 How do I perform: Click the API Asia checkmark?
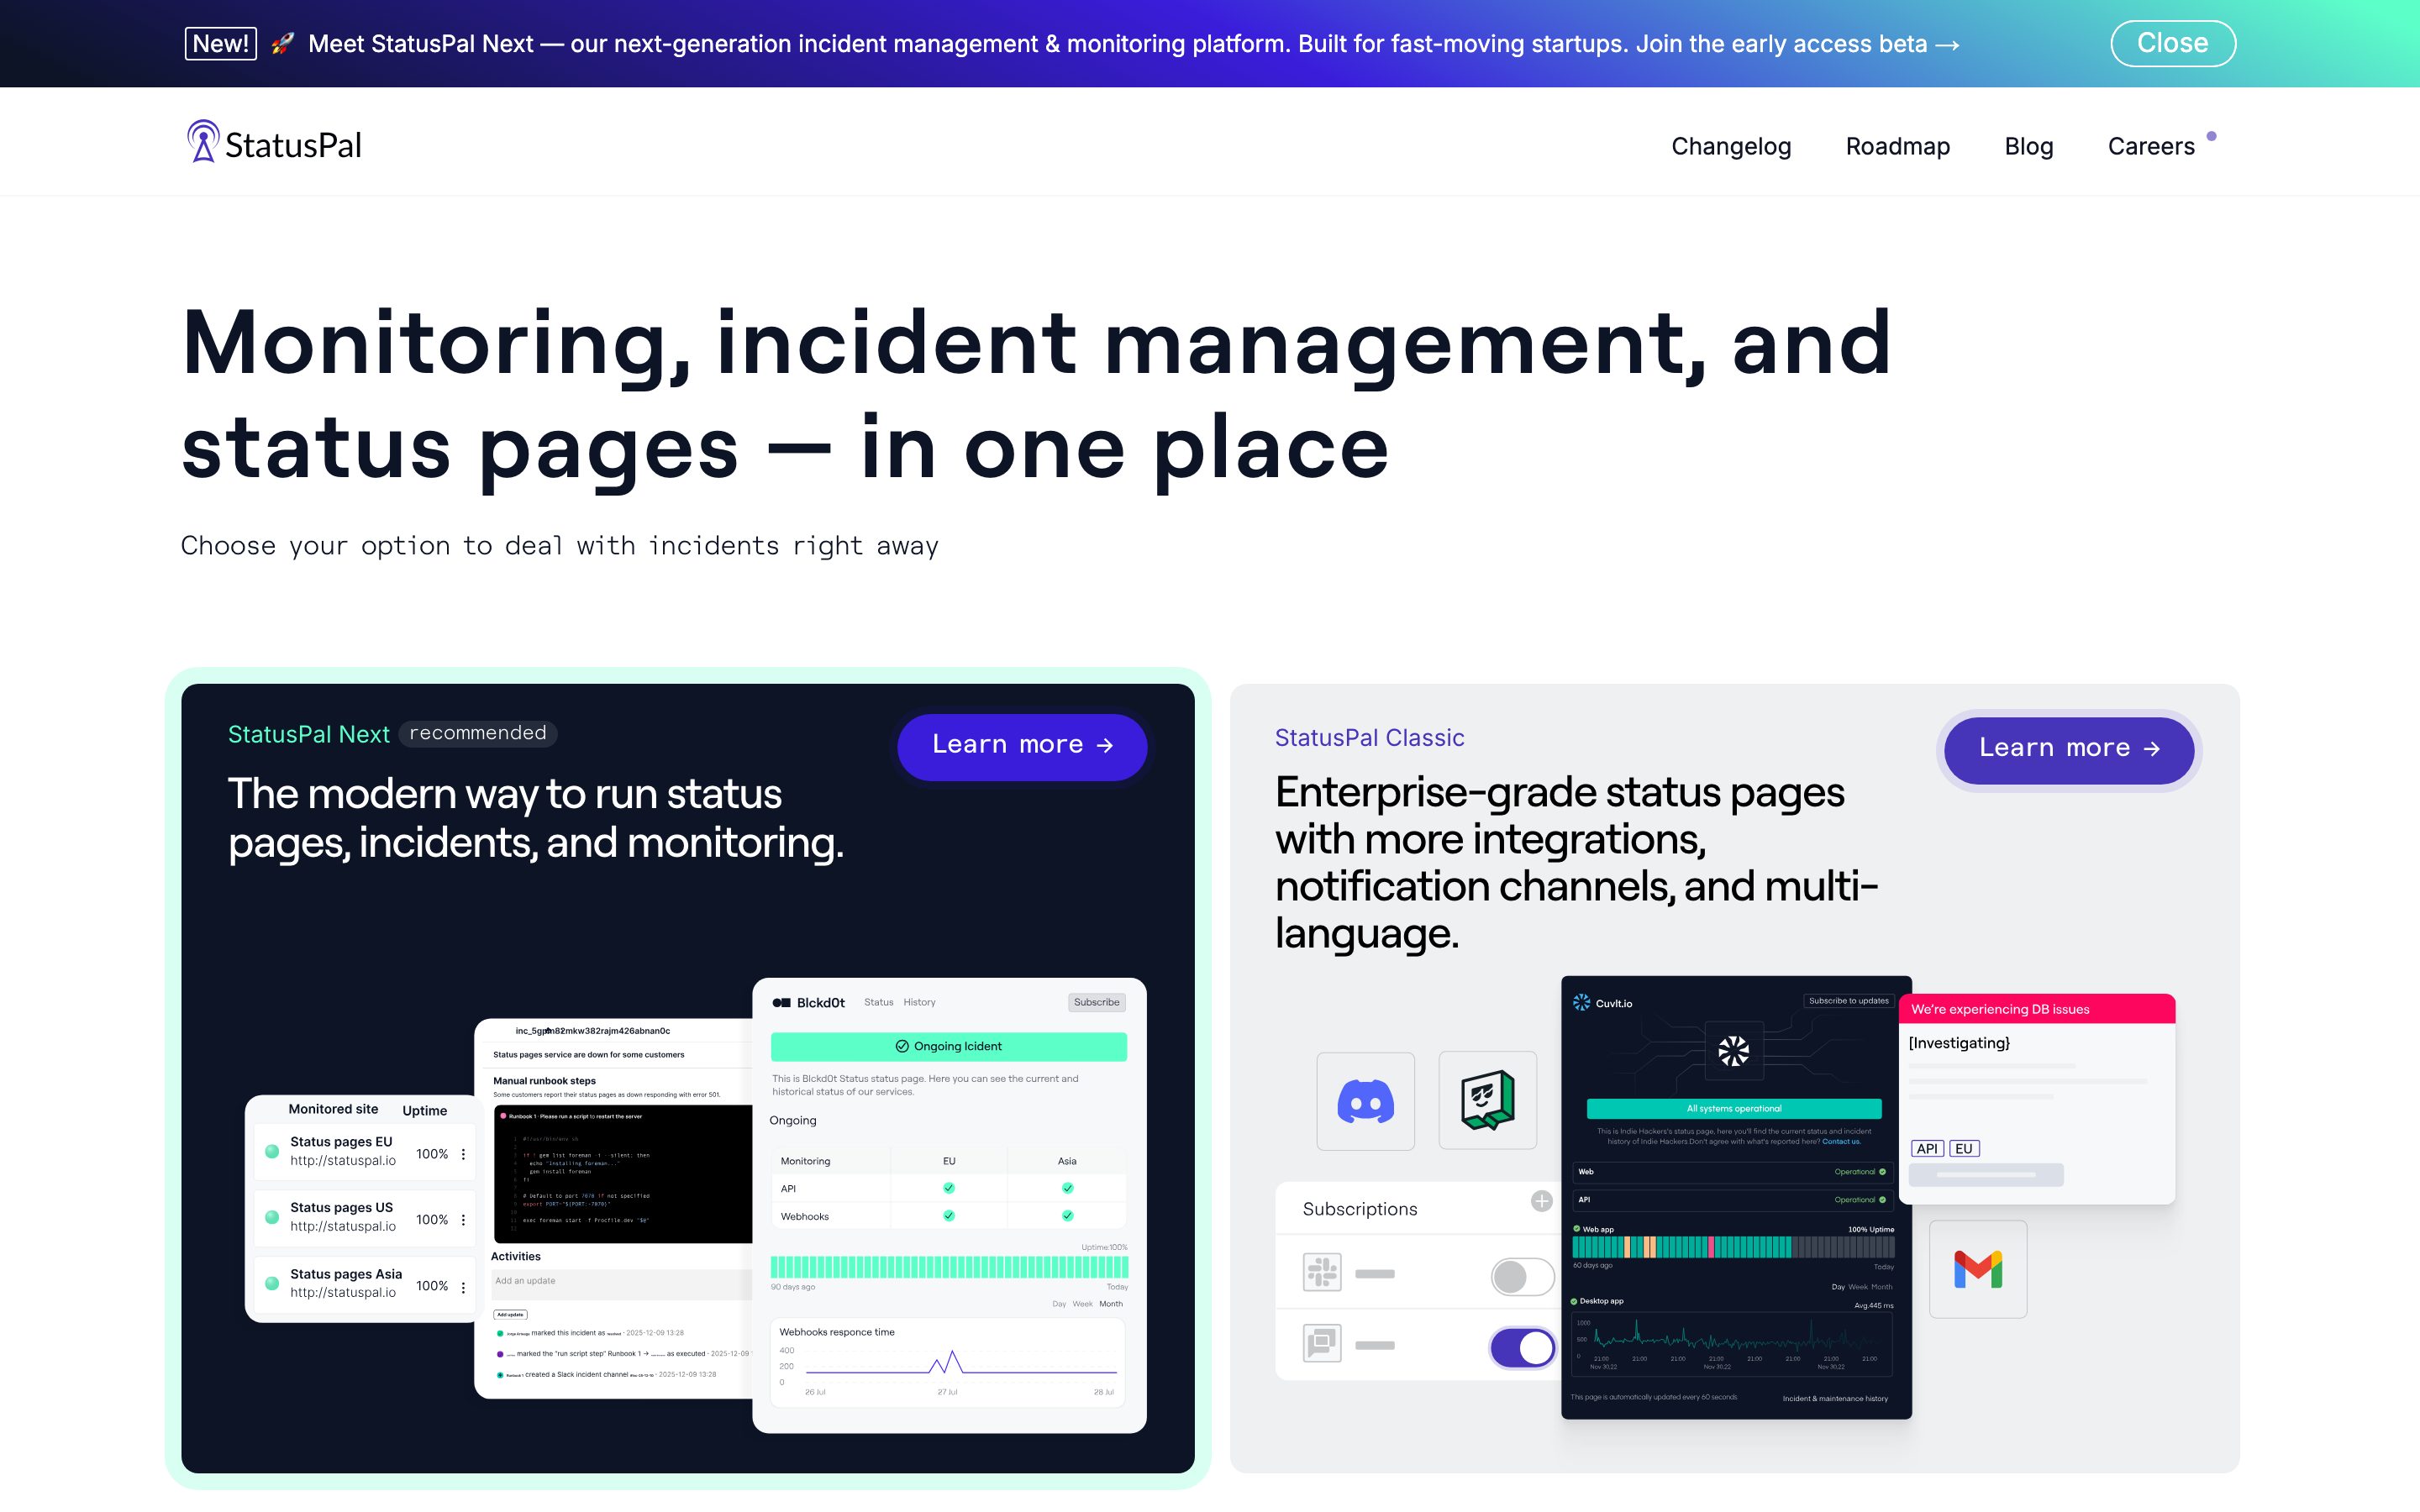(x=1067, y=1188)
